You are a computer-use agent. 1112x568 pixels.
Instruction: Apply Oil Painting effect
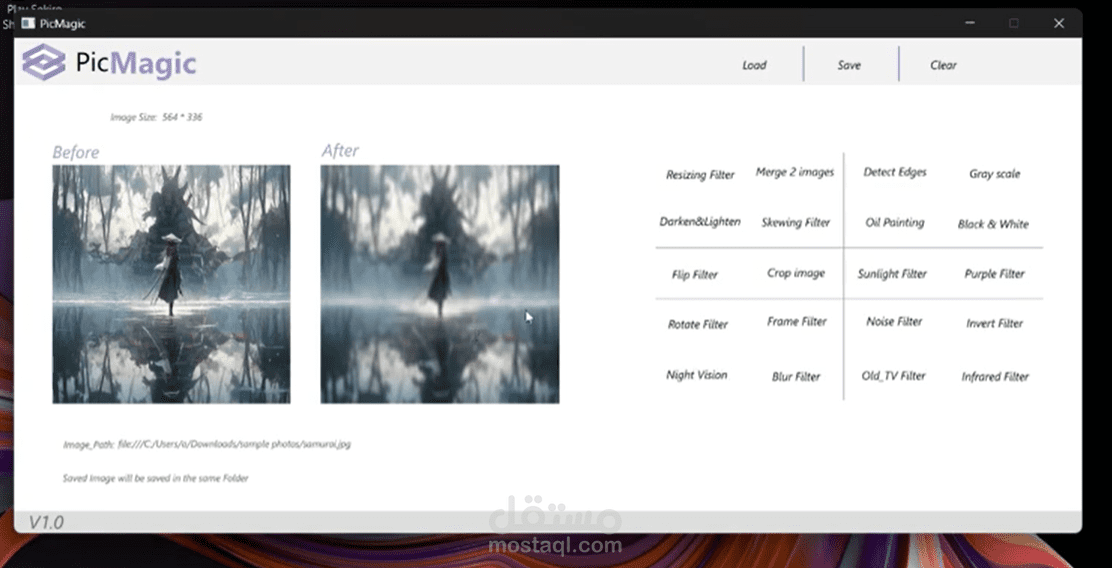[894, 223]
